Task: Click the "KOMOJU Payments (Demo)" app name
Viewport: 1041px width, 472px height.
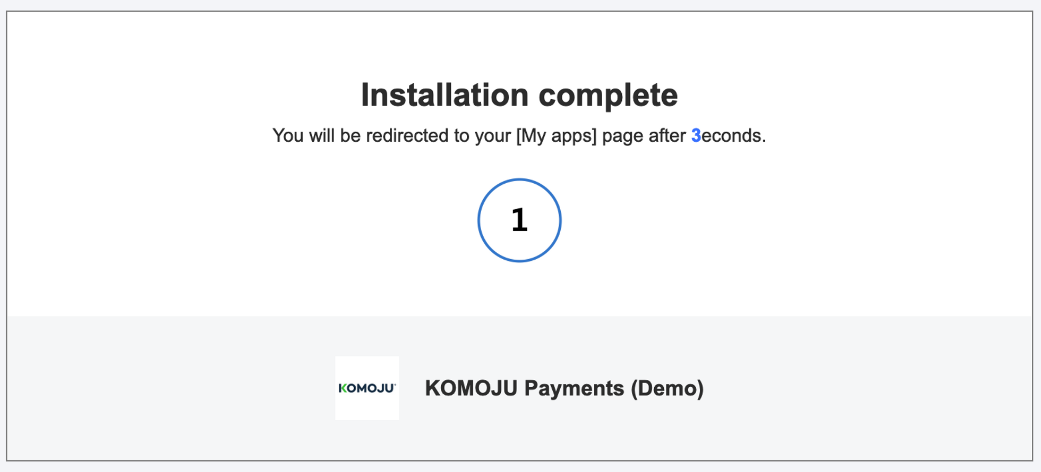Action: pos(564,389)
